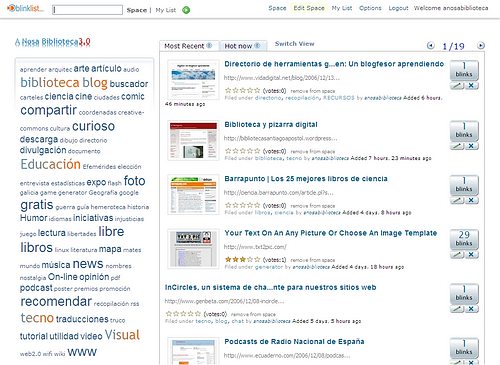
Task: Click the Blinklist logo
Action: point(25,8)
